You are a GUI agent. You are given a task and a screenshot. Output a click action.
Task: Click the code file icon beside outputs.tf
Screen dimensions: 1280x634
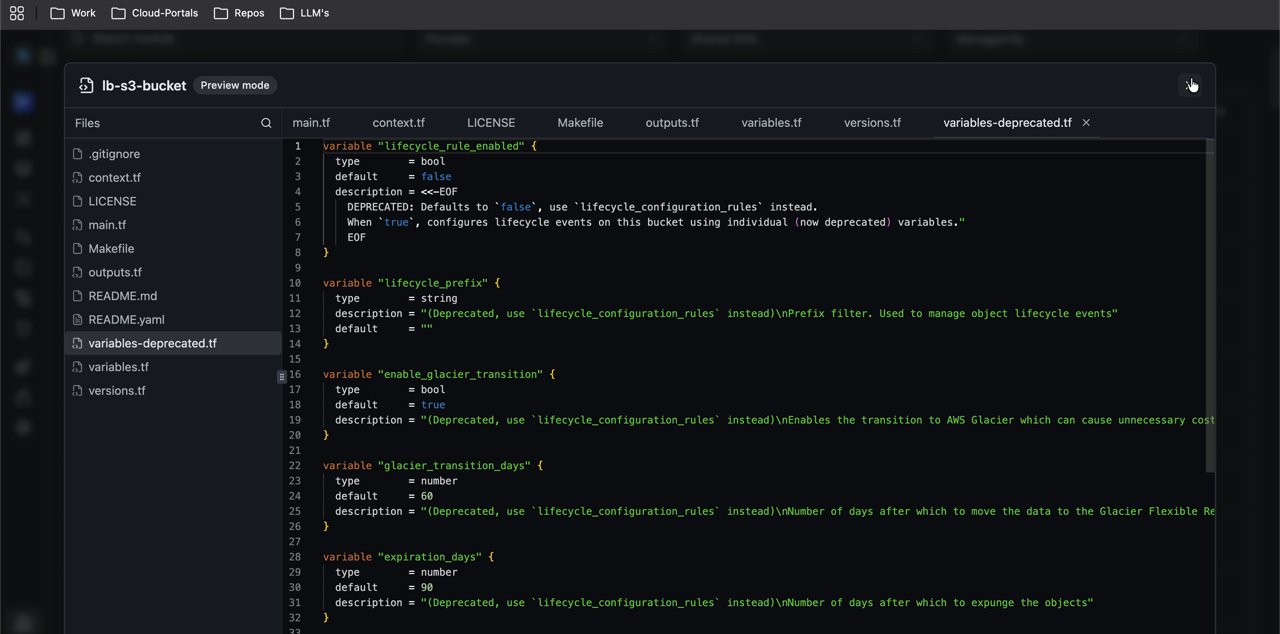point(77,272)
